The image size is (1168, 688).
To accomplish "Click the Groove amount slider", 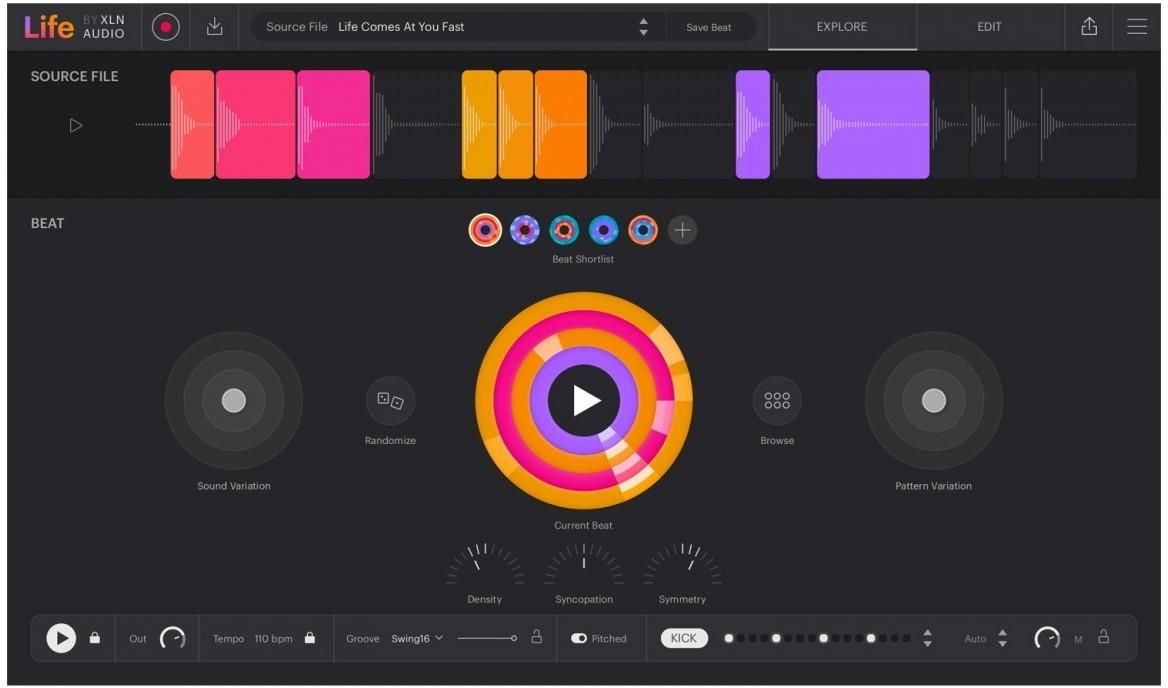I will (x=487, y=638).
